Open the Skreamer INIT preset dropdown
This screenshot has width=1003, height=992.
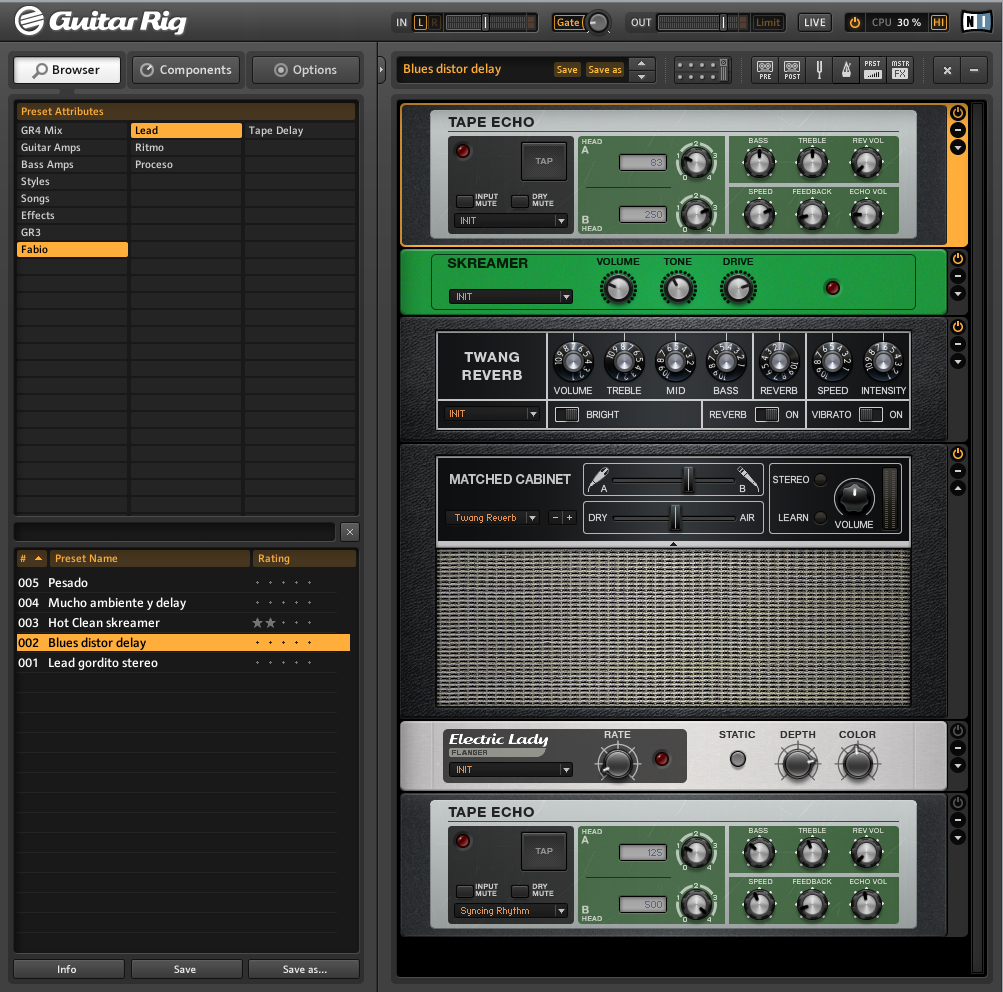click(511, 297)
